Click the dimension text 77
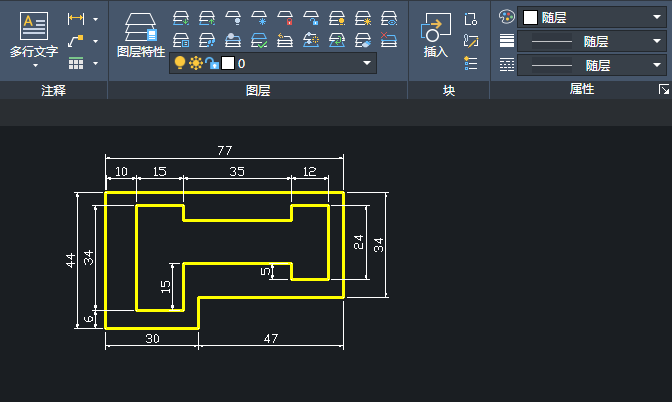672x402 pixels. click(x=225, y=150)
